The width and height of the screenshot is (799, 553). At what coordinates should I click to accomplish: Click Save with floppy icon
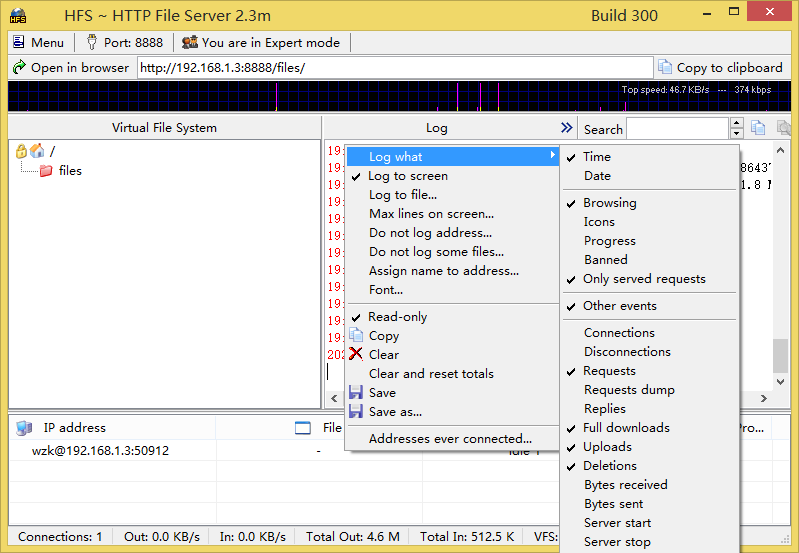point(452,393)
